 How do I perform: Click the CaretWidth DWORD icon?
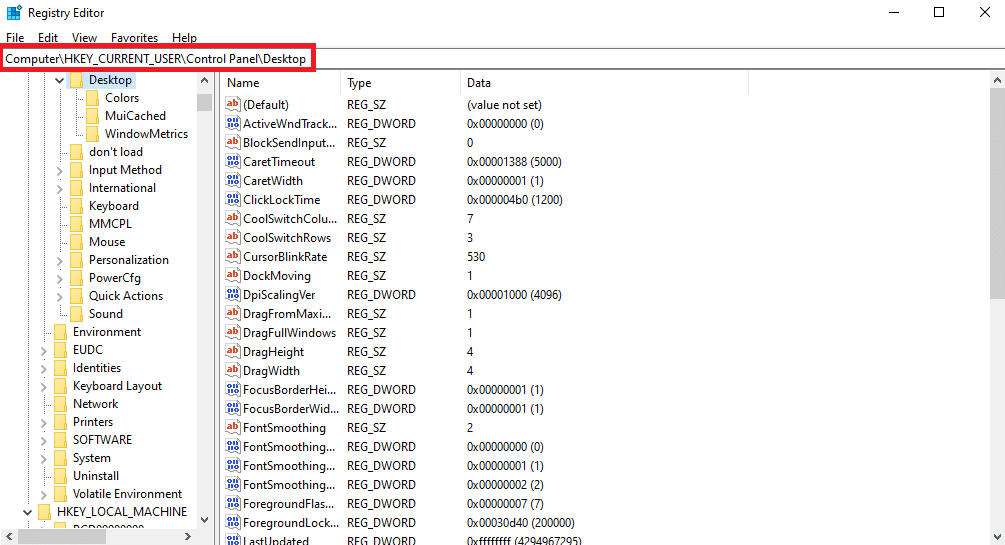click(233, 180)
